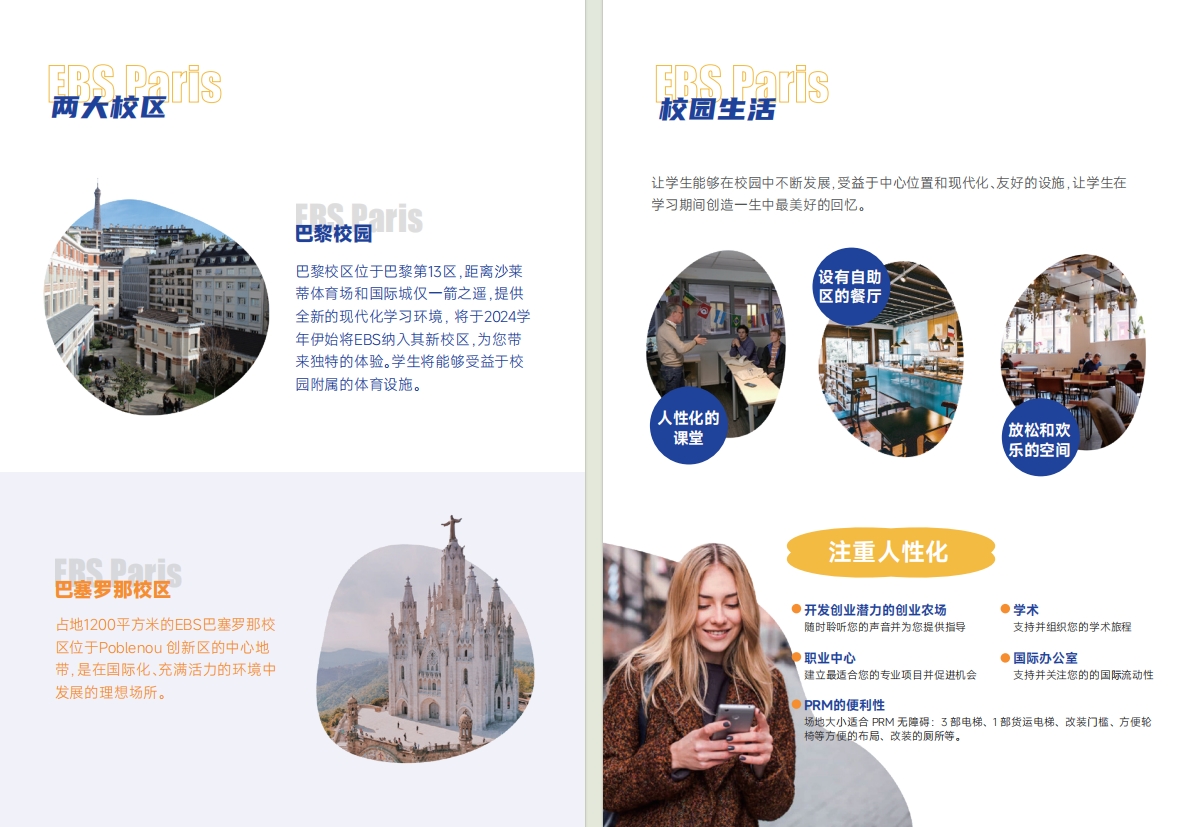The image size is (1189, 827).
Task: Click the self-service restaurant photo
Action: tap(891, 358)
